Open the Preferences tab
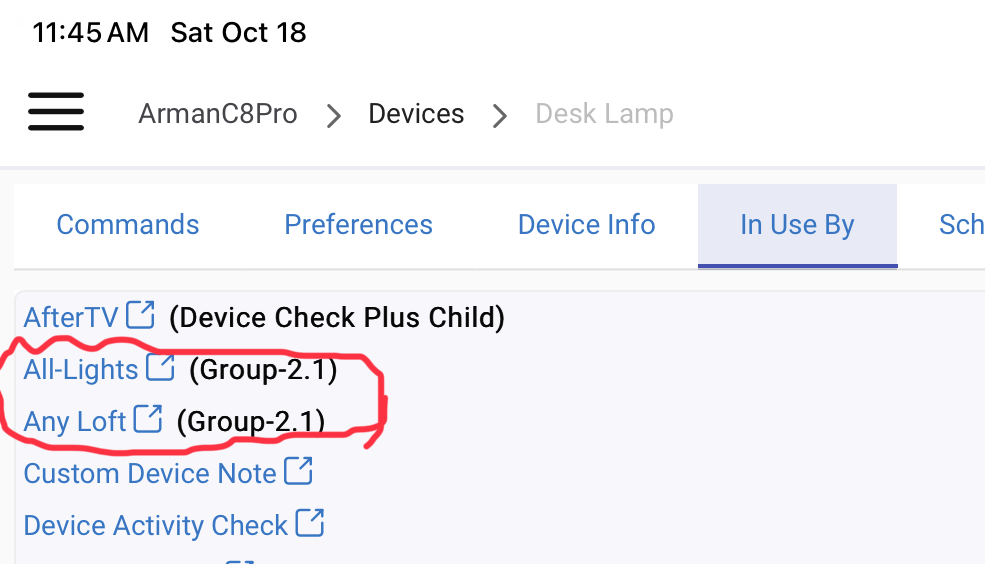The width and height of the screenshot is (985, 564). coord(358,225)
